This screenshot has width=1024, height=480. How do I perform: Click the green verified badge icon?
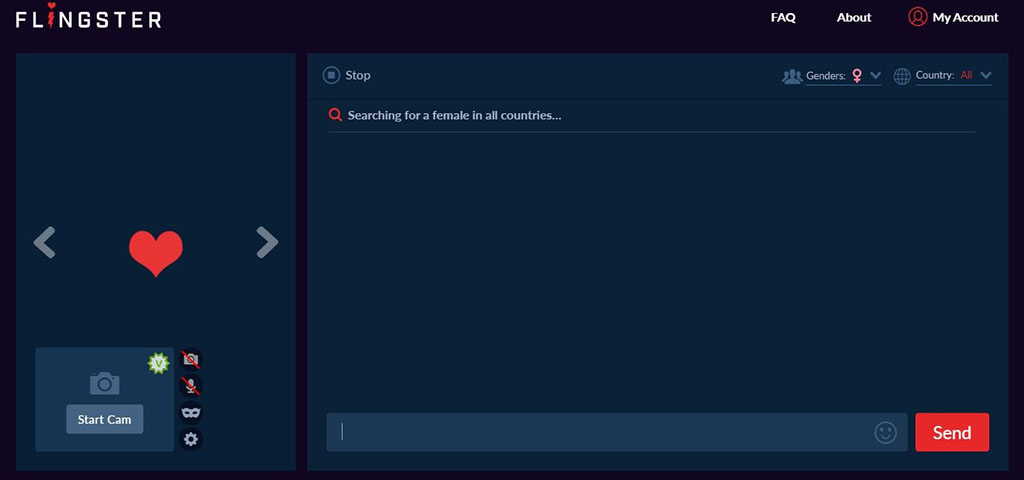158,363
